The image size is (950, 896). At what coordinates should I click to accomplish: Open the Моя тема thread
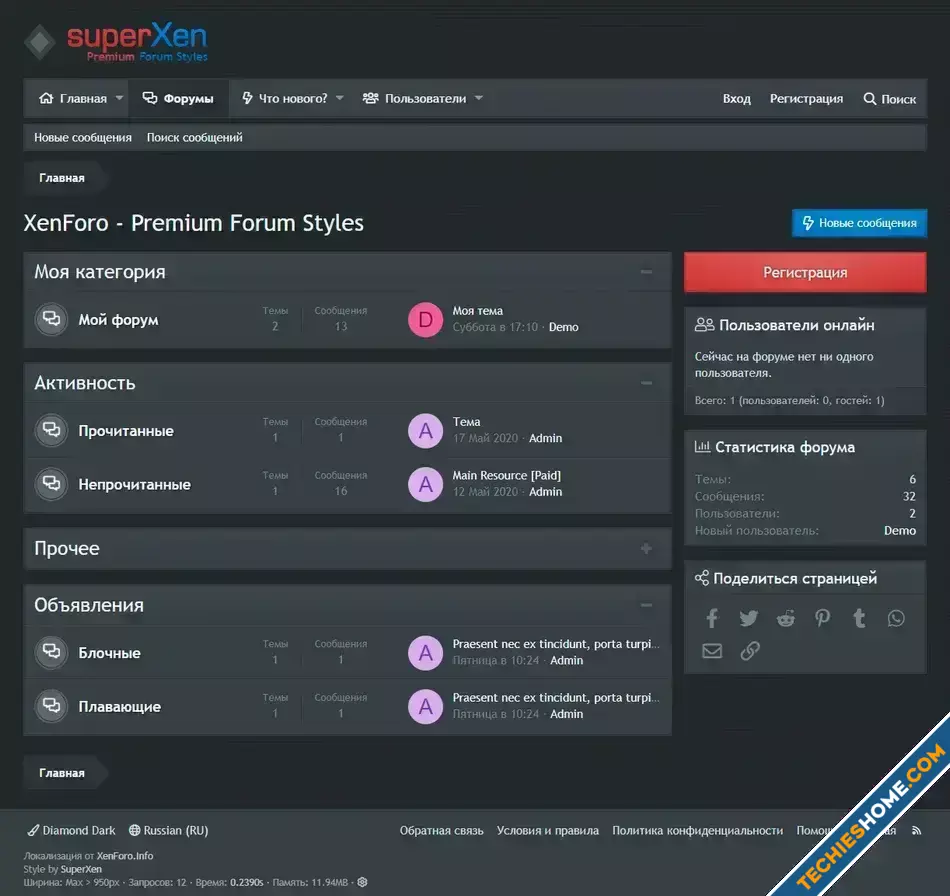[x=477, y=311]
